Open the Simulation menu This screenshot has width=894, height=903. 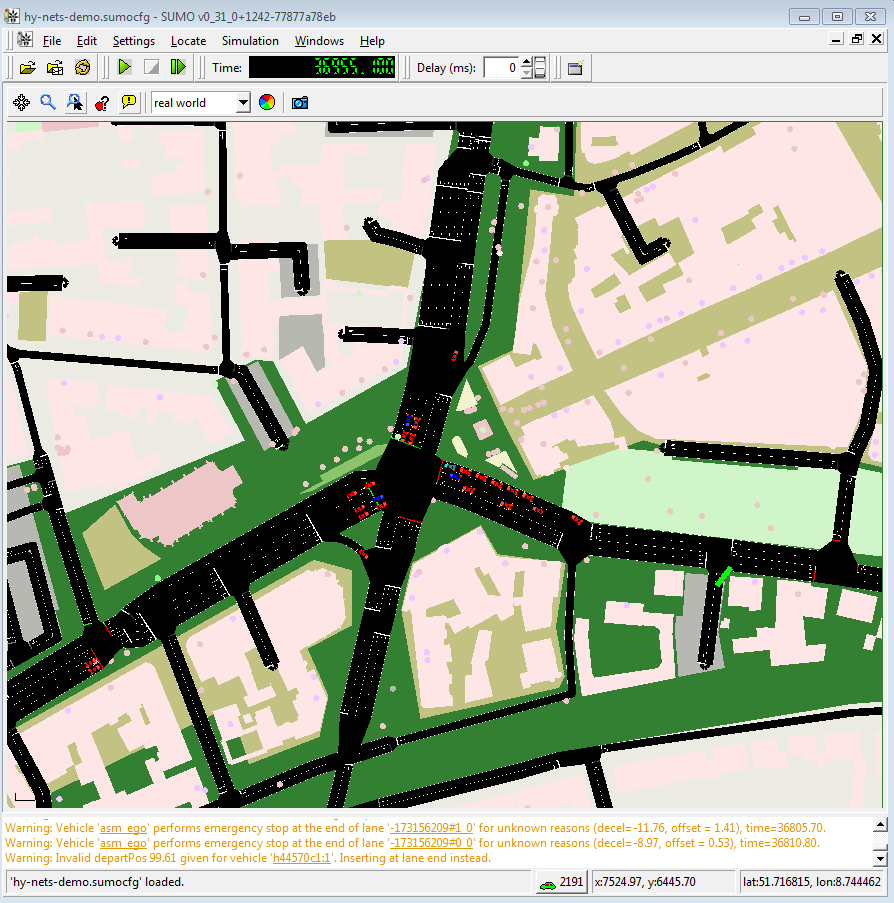click(x=250, y=41)
